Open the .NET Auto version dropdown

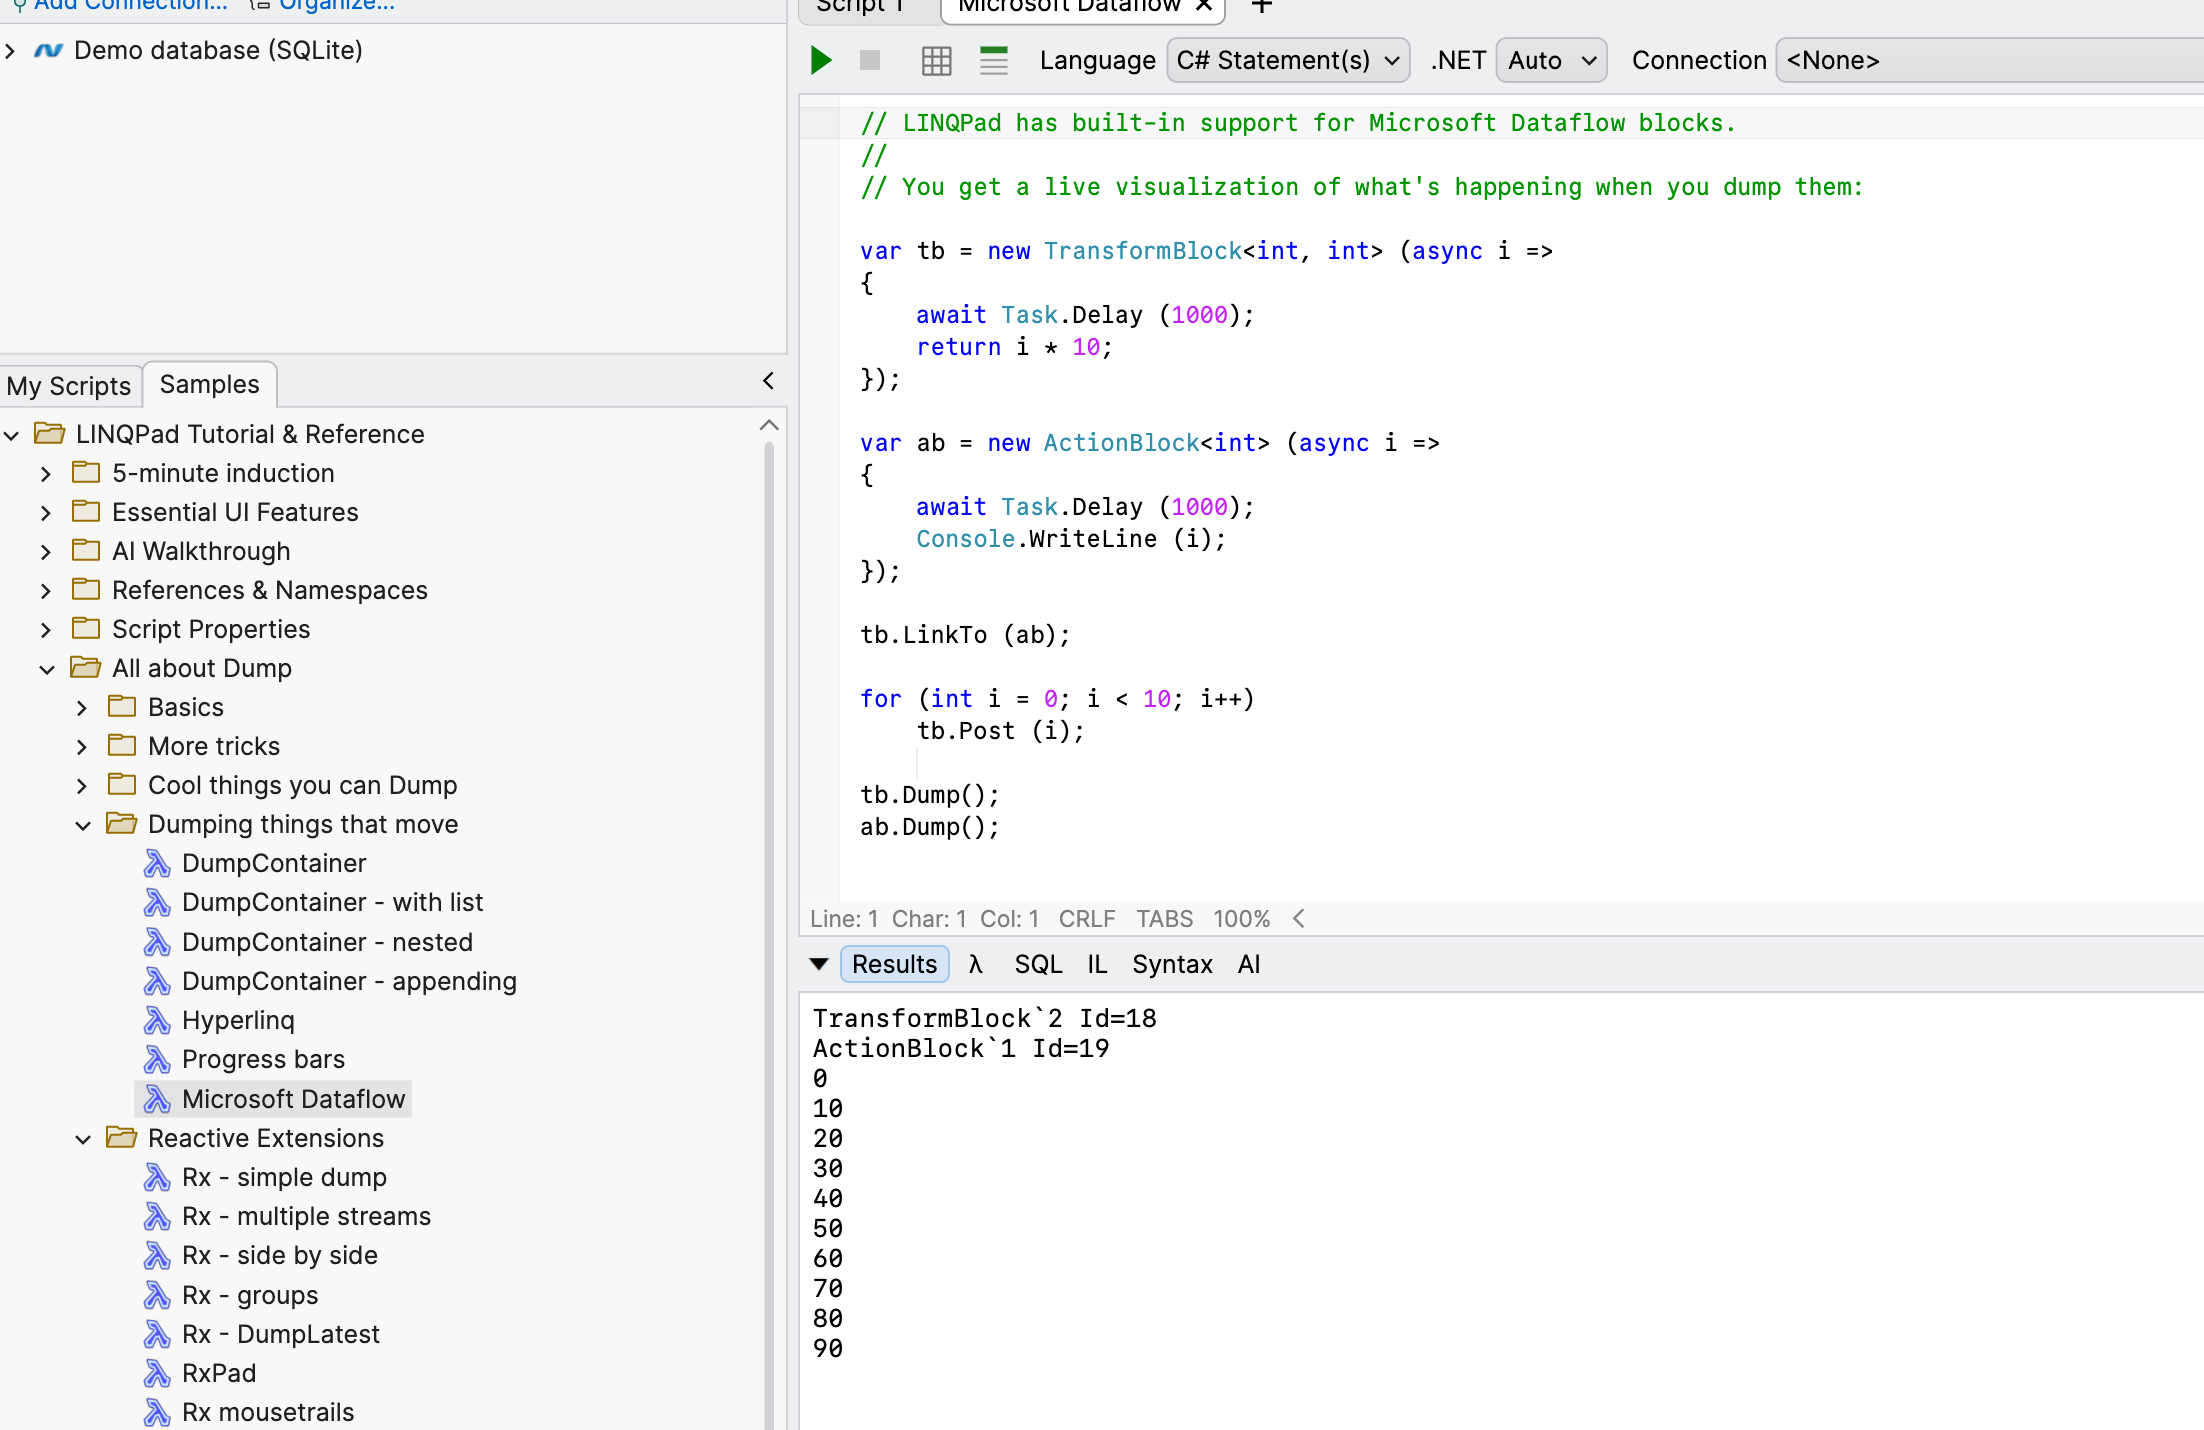pyautogui.click(x=1550, y=61)
